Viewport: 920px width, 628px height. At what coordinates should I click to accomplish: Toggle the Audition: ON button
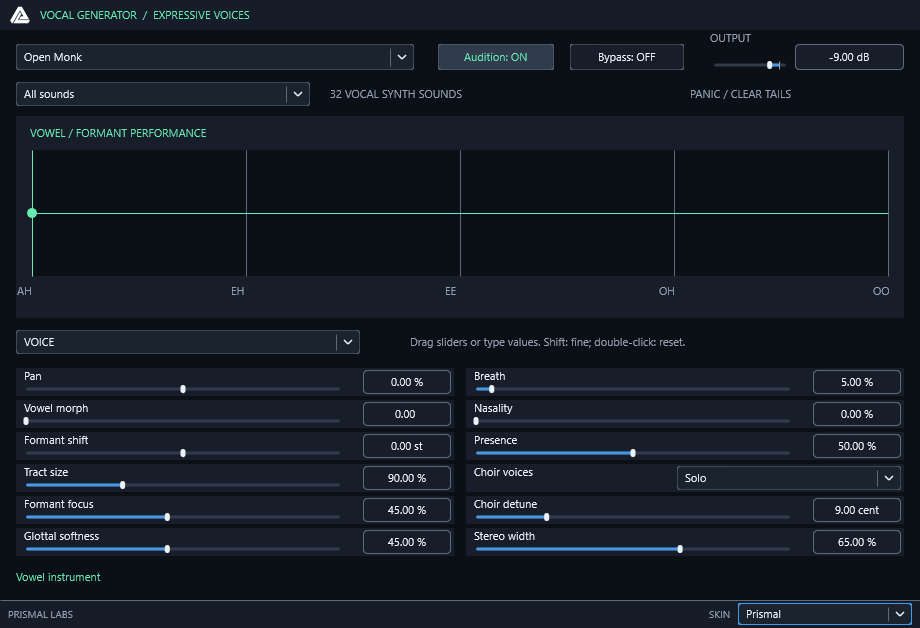point(496,57)
